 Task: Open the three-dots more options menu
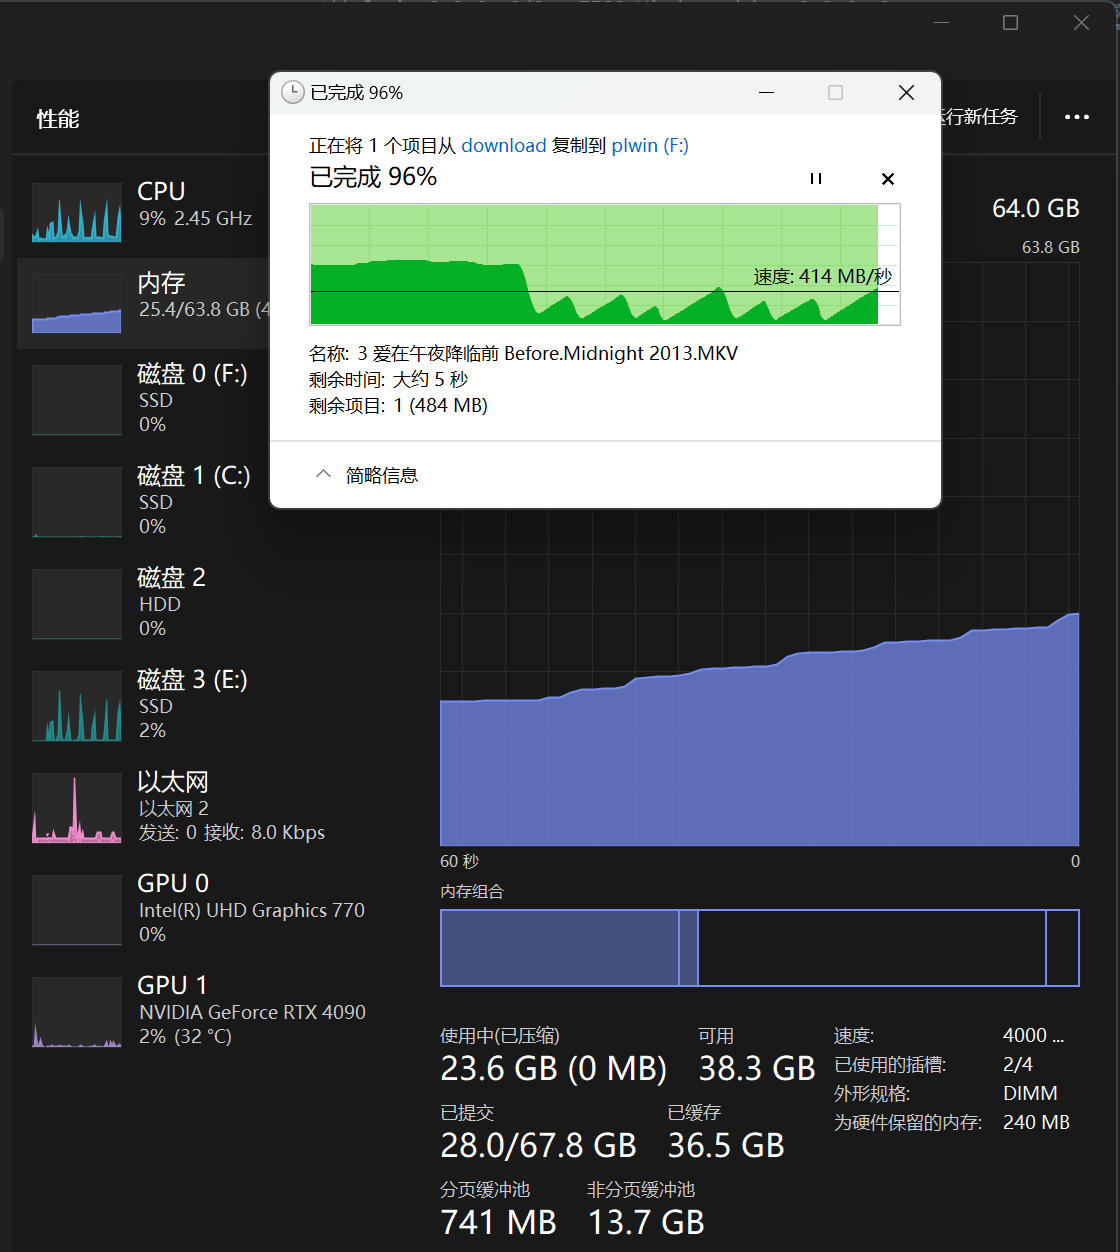pos(1077,117)
